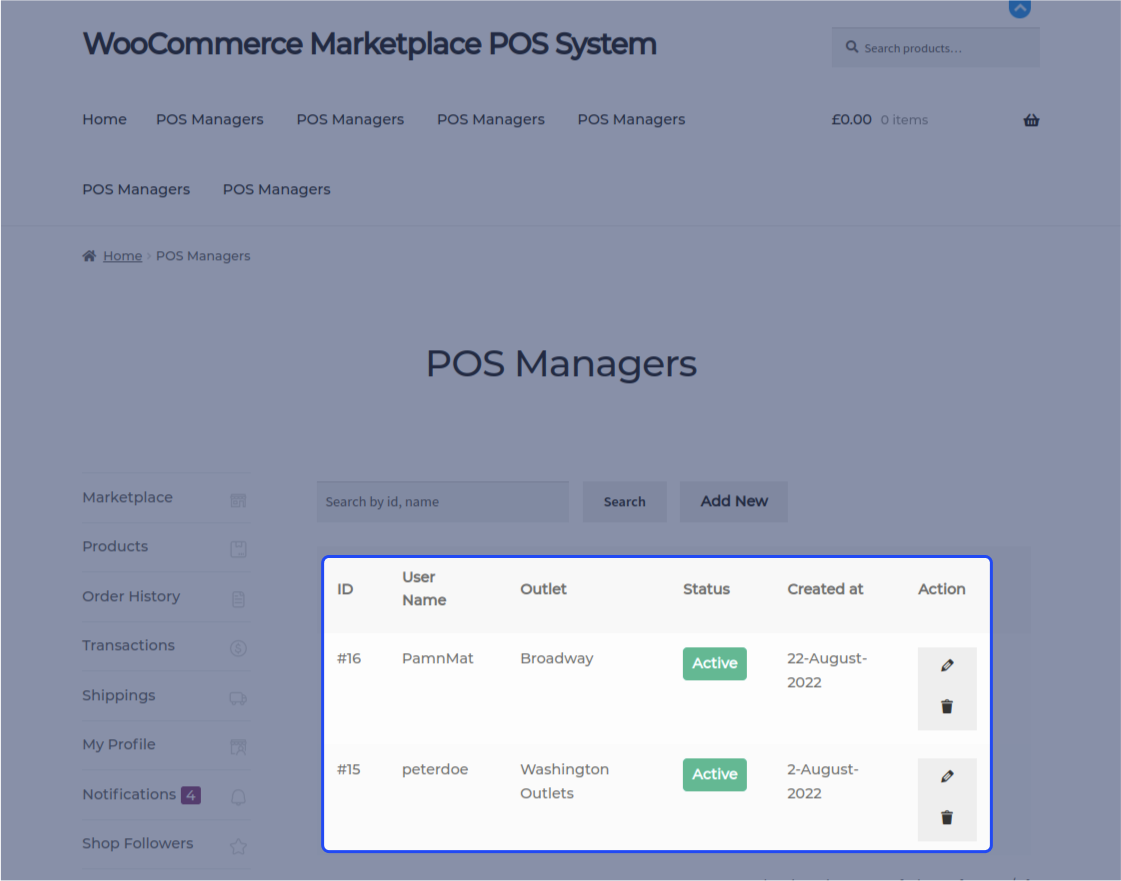The width and height of the screenshot is (1121, 881).
Task: Click the ID cell #16
Action: (x=349, y=658)
